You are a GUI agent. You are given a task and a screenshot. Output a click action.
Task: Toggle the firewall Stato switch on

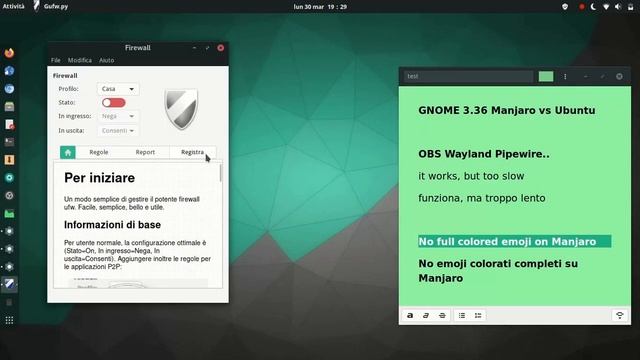coord(113,102)
